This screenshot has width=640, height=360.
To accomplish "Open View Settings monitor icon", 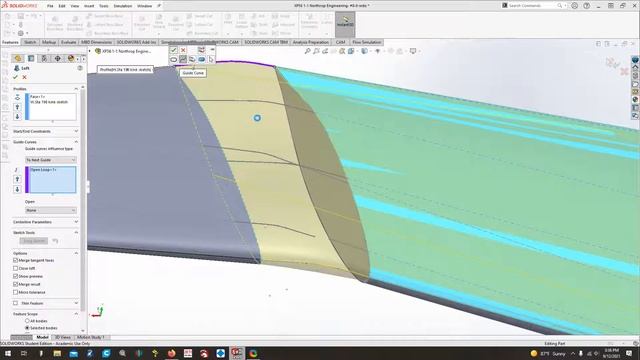I will click(x=413, y=51).
